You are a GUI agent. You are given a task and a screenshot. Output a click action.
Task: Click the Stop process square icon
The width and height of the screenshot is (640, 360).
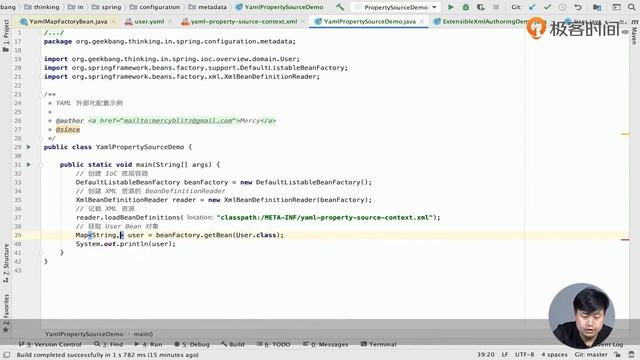click(x=496, y=7)
